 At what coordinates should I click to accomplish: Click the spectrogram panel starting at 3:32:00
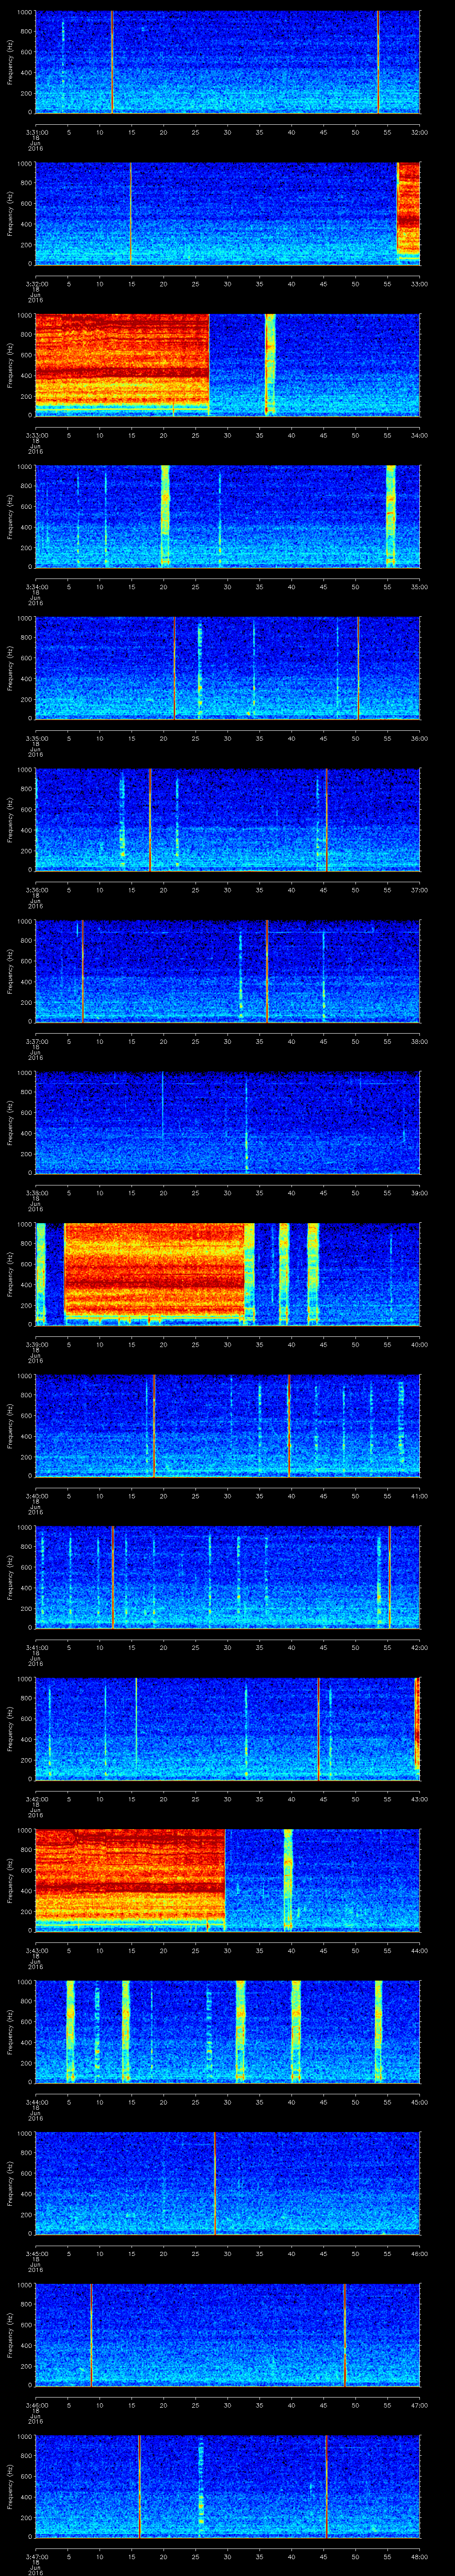click(227, 213)
